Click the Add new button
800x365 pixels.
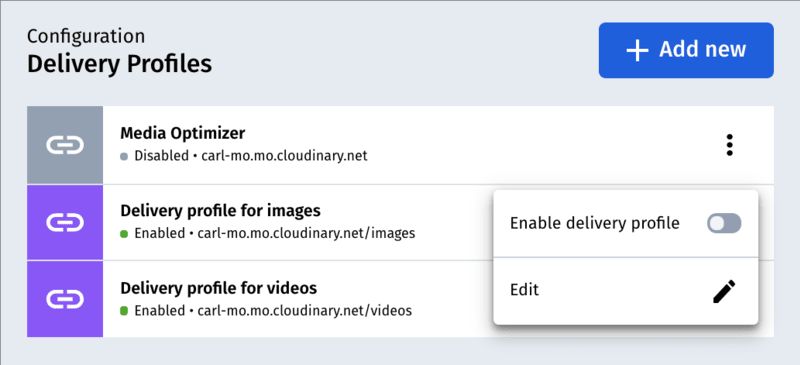(x=686, y=50)
